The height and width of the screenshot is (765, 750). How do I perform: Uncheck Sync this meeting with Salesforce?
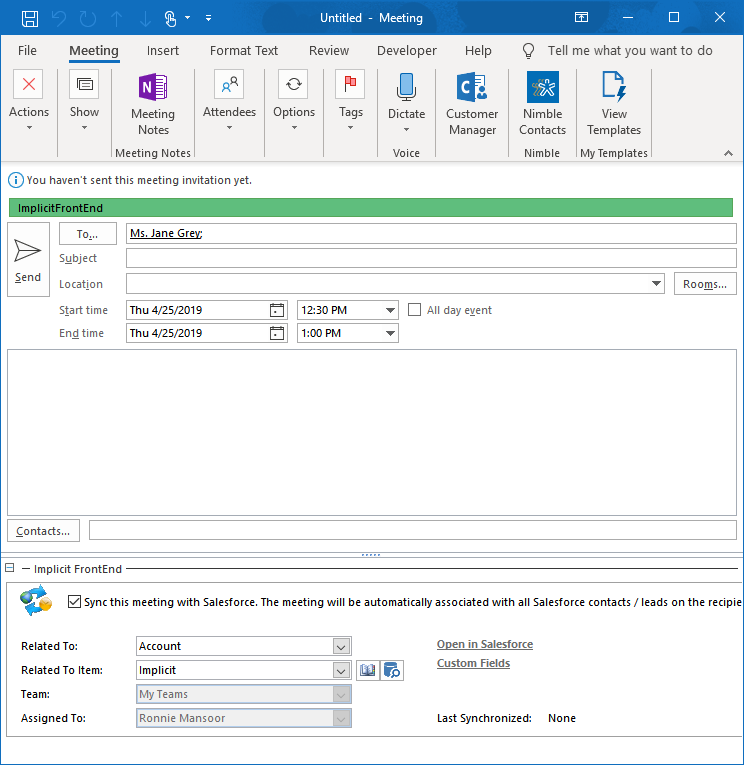click(x=75, y=602)
